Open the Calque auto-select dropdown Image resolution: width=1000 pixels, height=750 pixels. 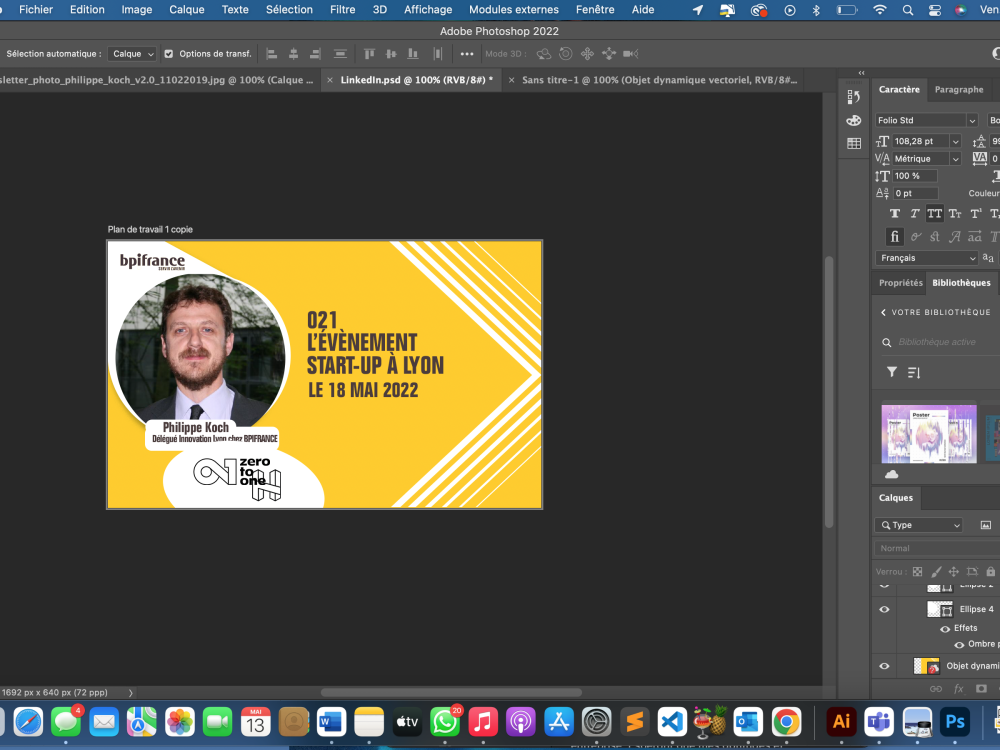132,54
